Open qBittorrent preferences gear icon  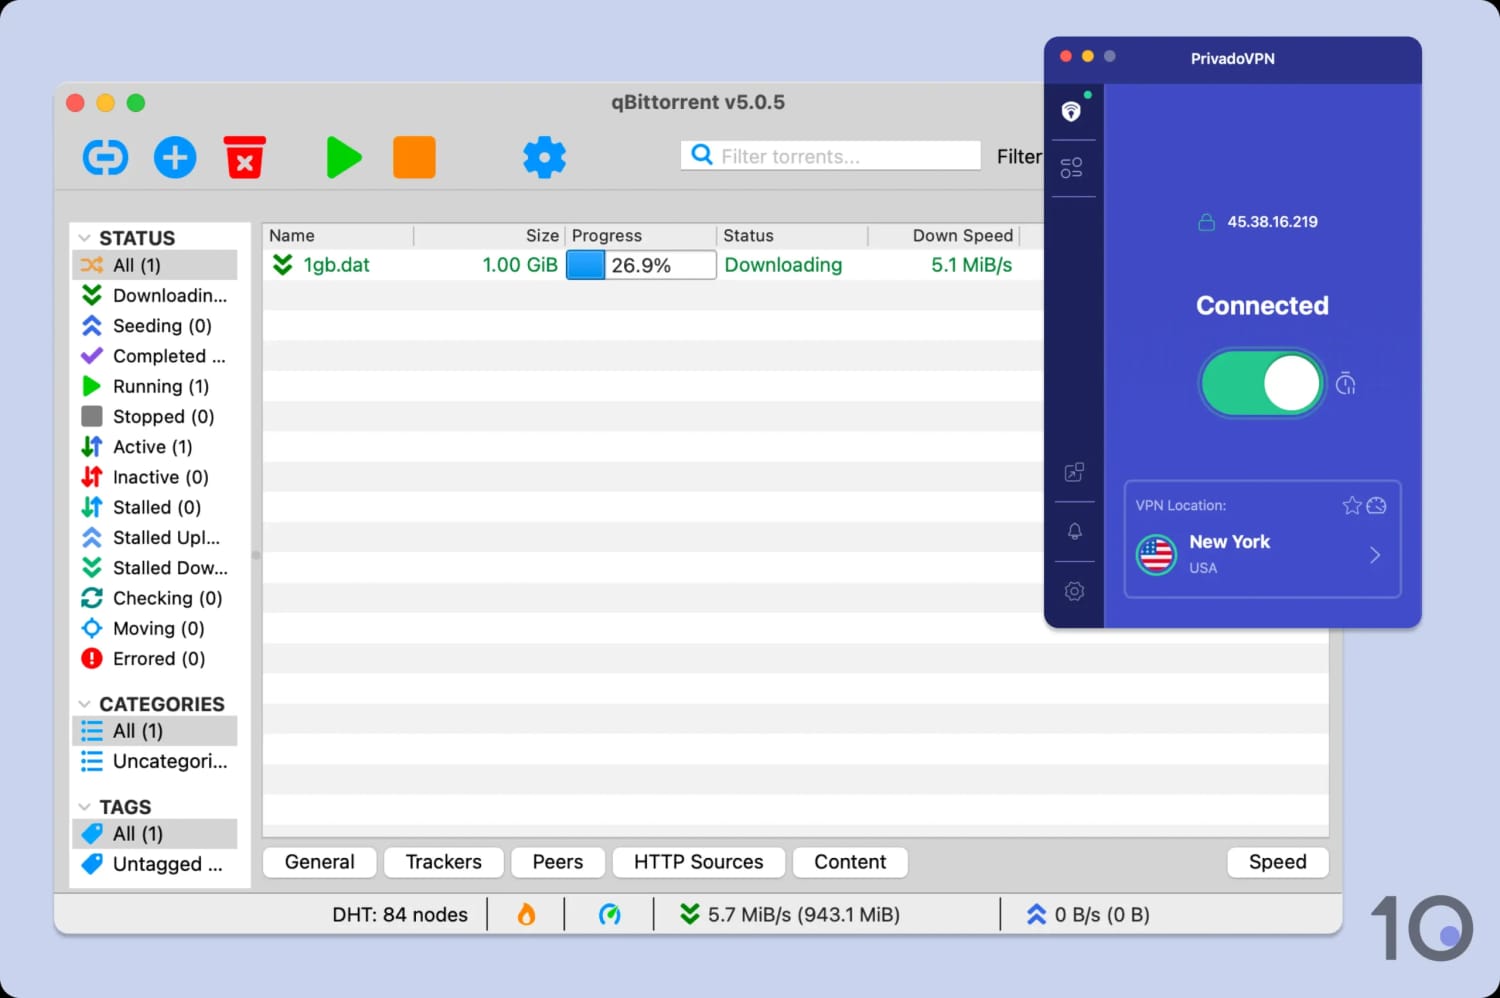(x=544, y=157)
